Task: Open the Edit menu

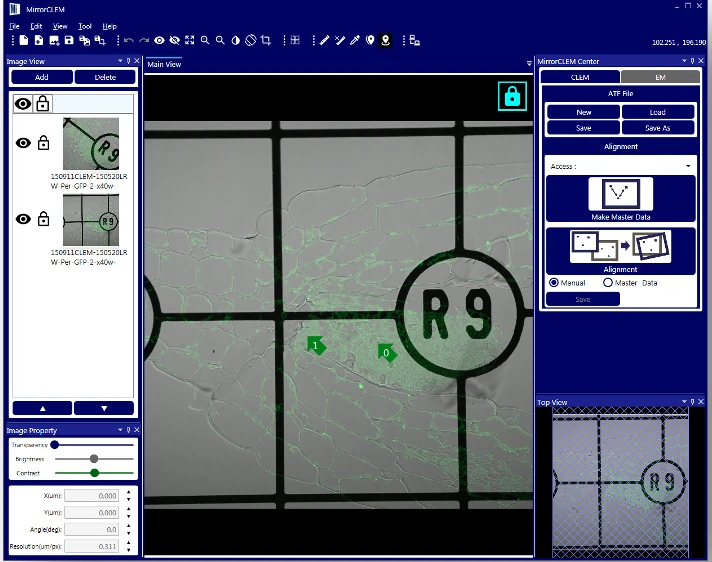Action: [x=36, y=26]
